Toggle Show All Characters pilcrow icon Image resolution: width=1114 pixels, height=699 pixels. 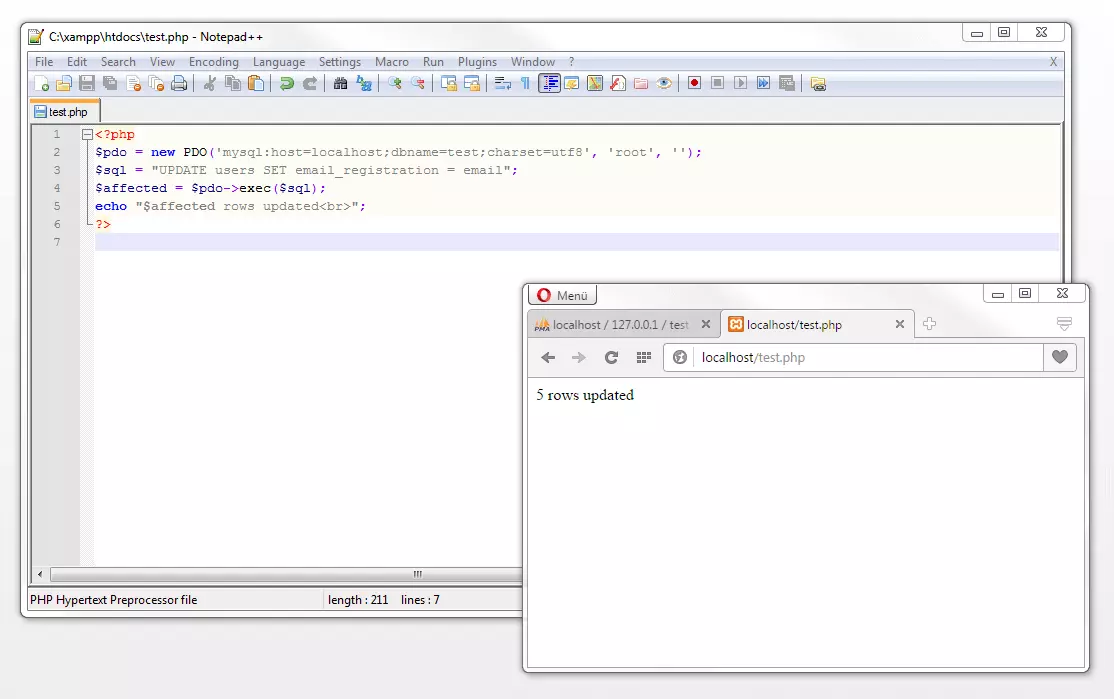tap(525, 84)
